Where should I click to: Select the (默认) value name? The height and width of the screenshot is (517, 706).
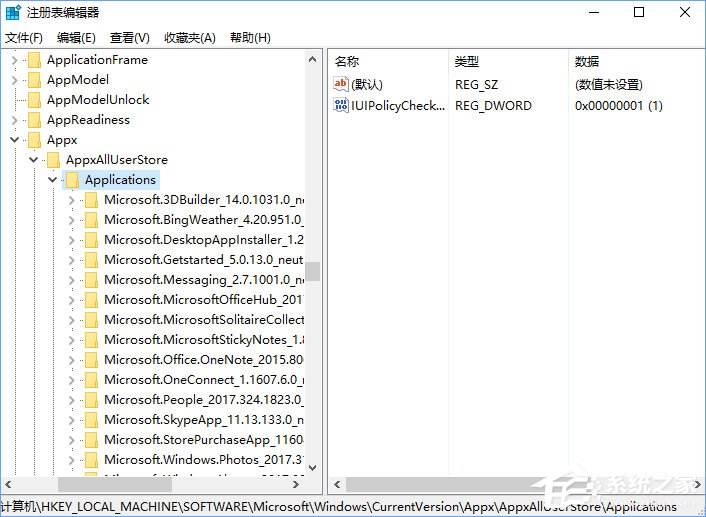pos(367,85)
